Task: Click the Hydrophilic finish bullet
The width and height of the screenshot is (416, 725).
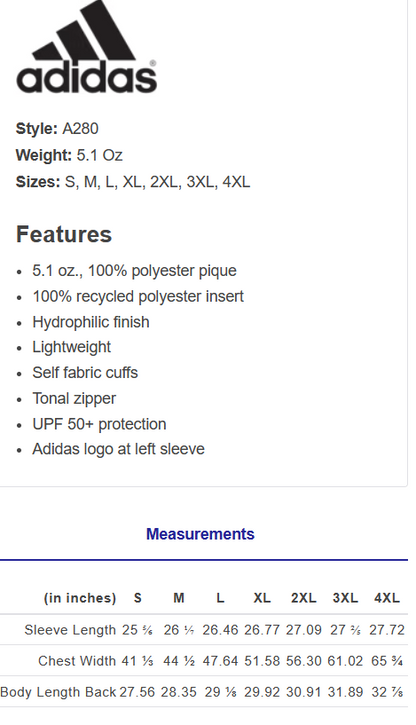Action: pyautogui.click(x=91, y=322)
